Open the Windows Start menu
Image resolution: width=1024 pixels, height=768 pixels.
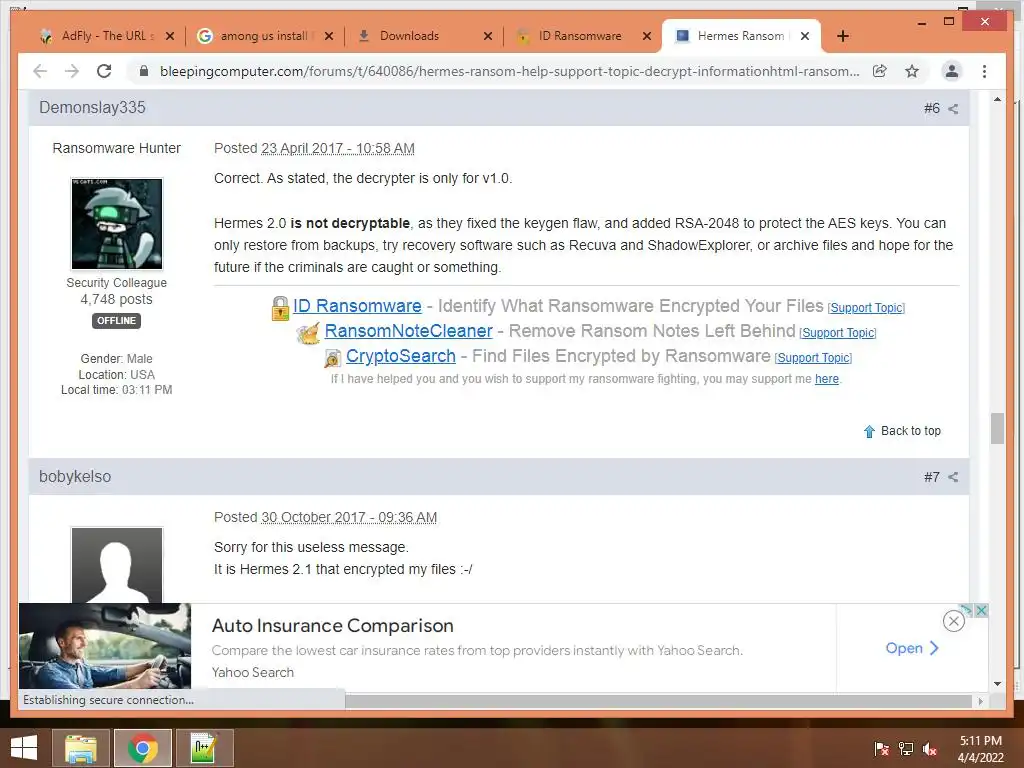pos(24,748)
